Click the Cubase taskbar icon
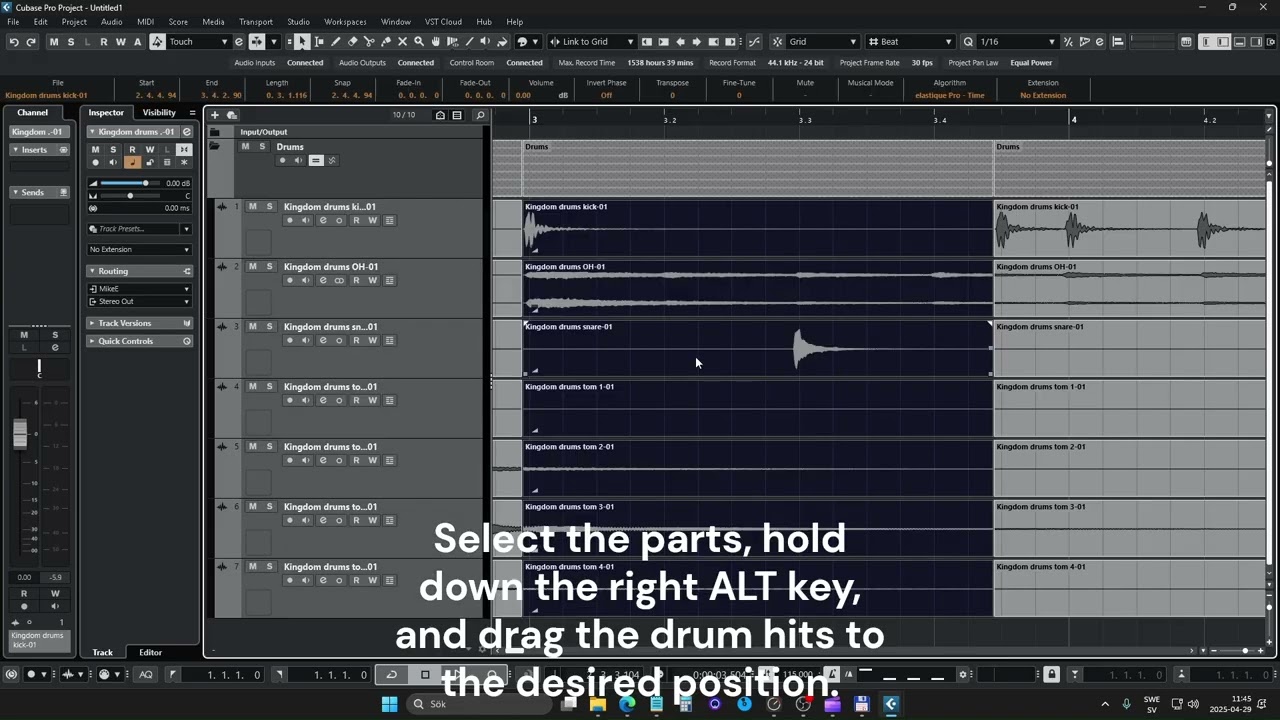1280x720 pixels. point(891,704)
